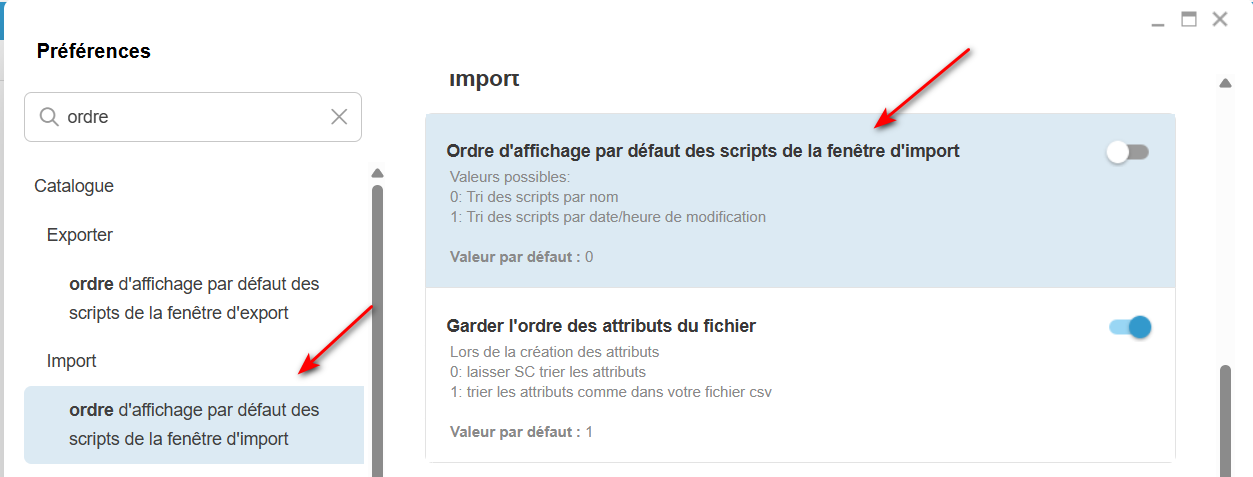Click the 'Garder l'ordre des attributs du fichier' title
The width and height of the screenshot is (1253, 477).
(x=600, y=326)
